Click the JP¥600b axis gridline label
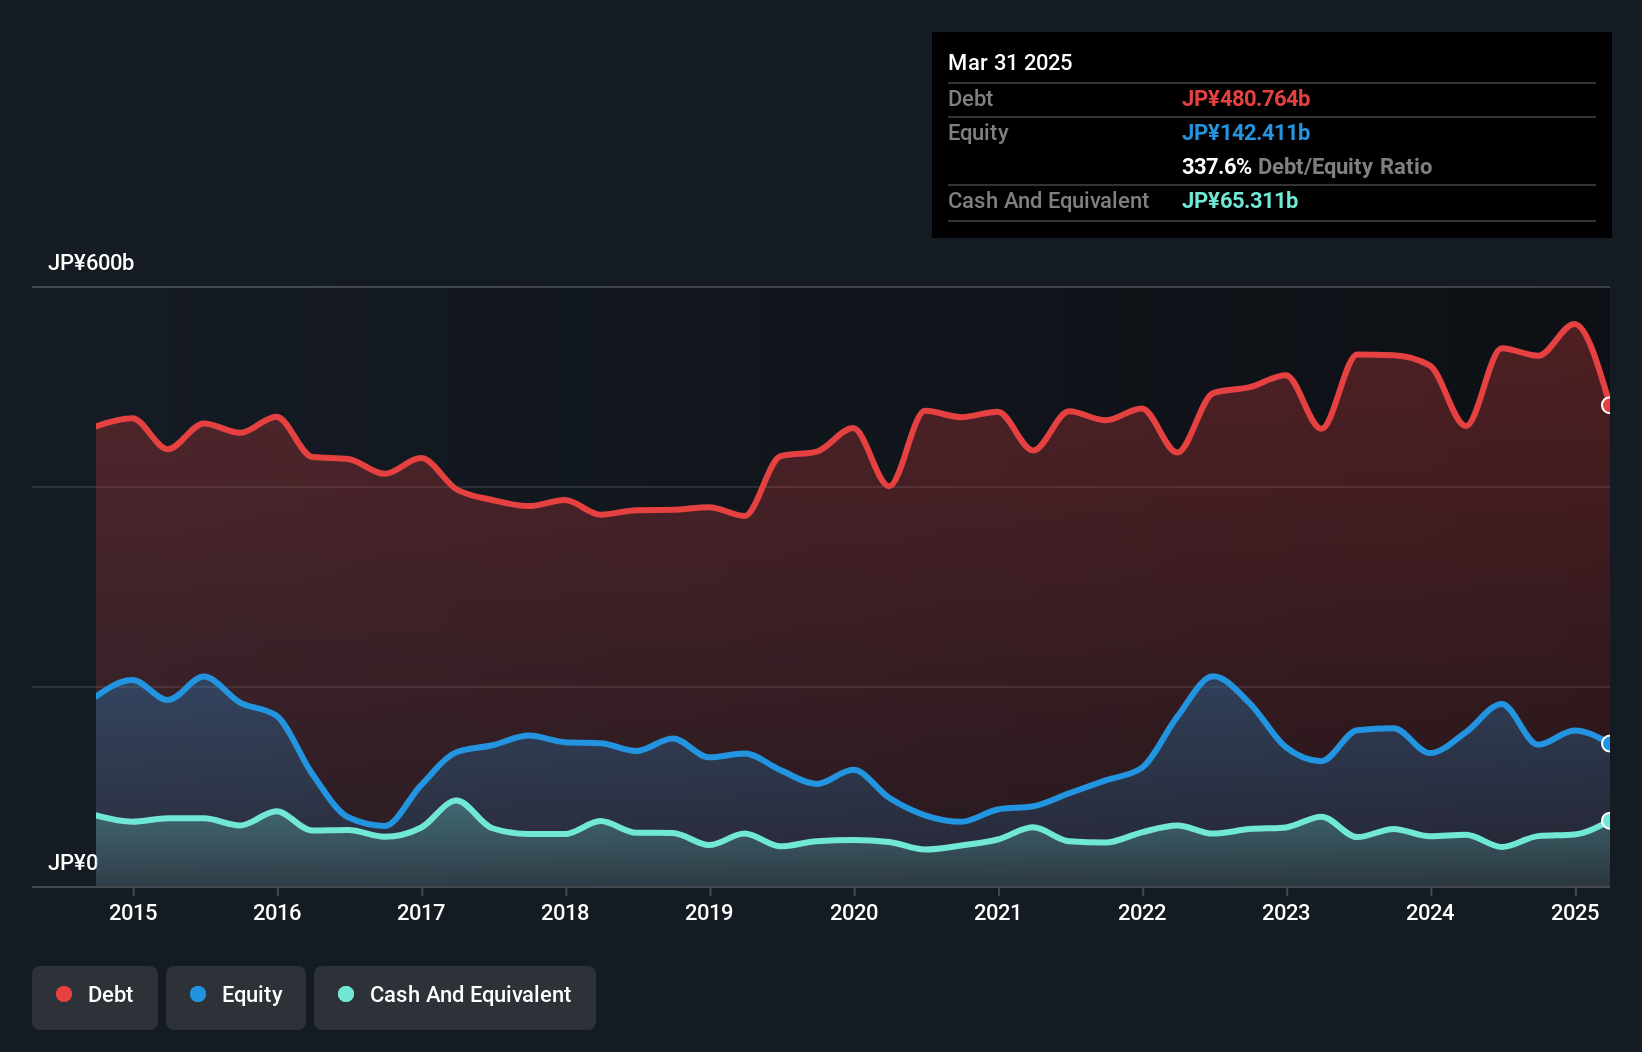The width and height of the screenshot is (1642, 1052). [92, 263]
